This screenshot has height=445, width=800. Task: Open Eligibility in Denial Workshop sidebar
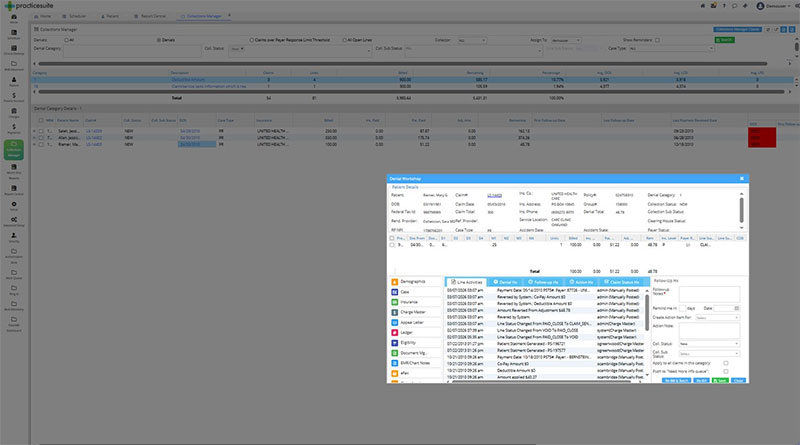(x=414, y=343)
